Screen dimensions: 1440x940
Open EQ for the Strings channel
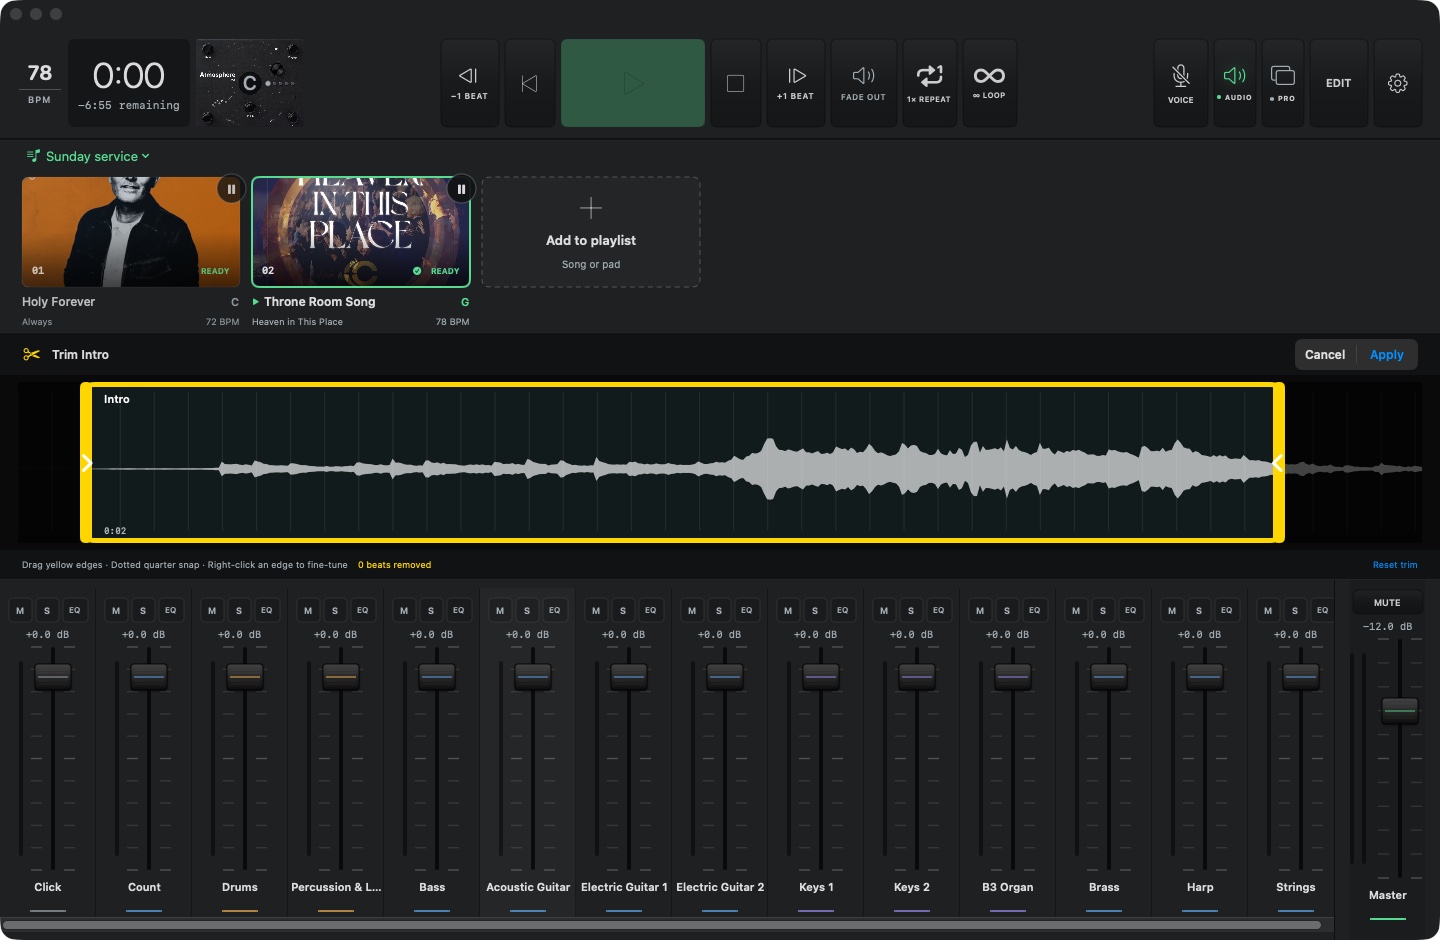[1323, 610]
